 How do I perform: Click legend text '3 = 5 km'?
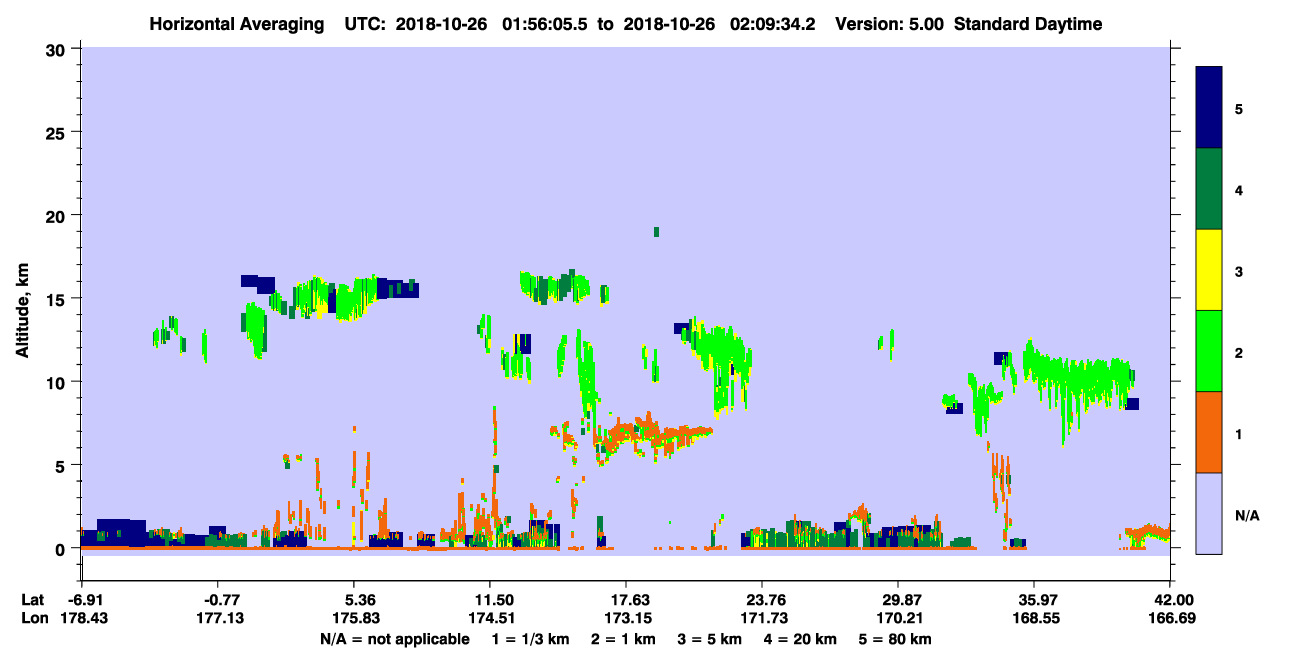[x=708, y=639]
